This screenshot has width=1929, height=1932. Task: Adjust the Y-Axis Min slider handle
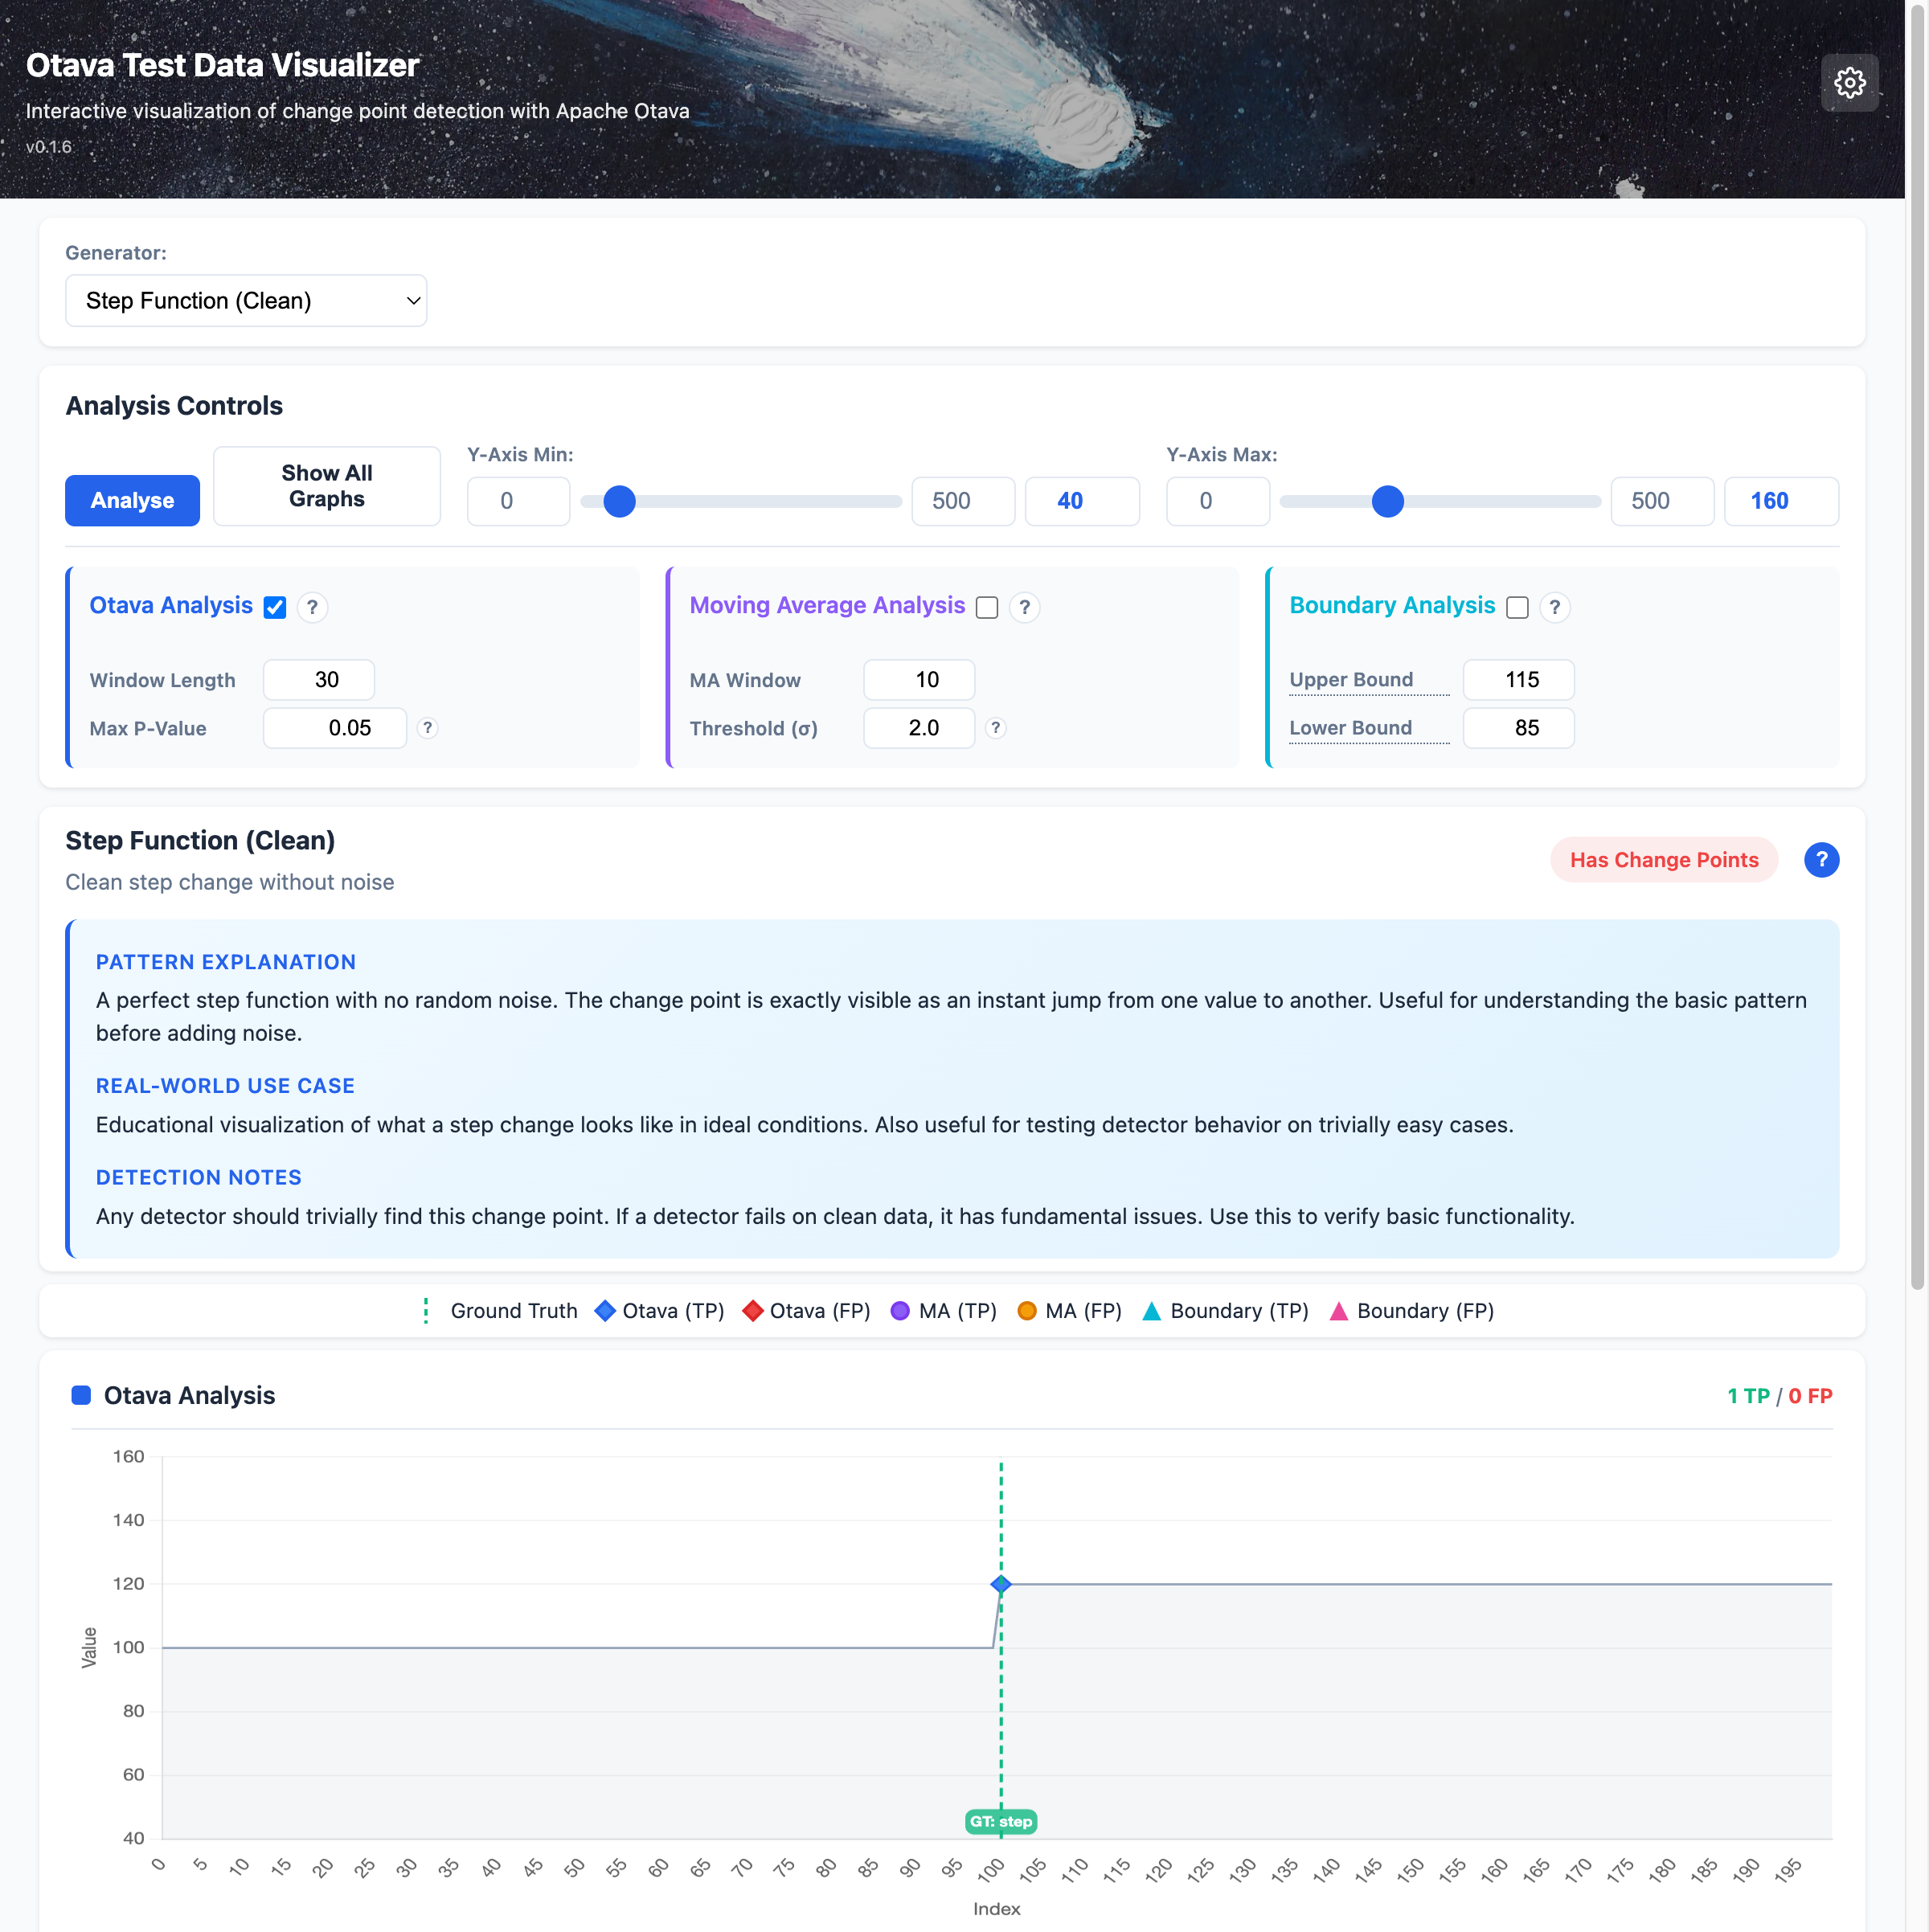pyautogui.click(x=619, y=501)
